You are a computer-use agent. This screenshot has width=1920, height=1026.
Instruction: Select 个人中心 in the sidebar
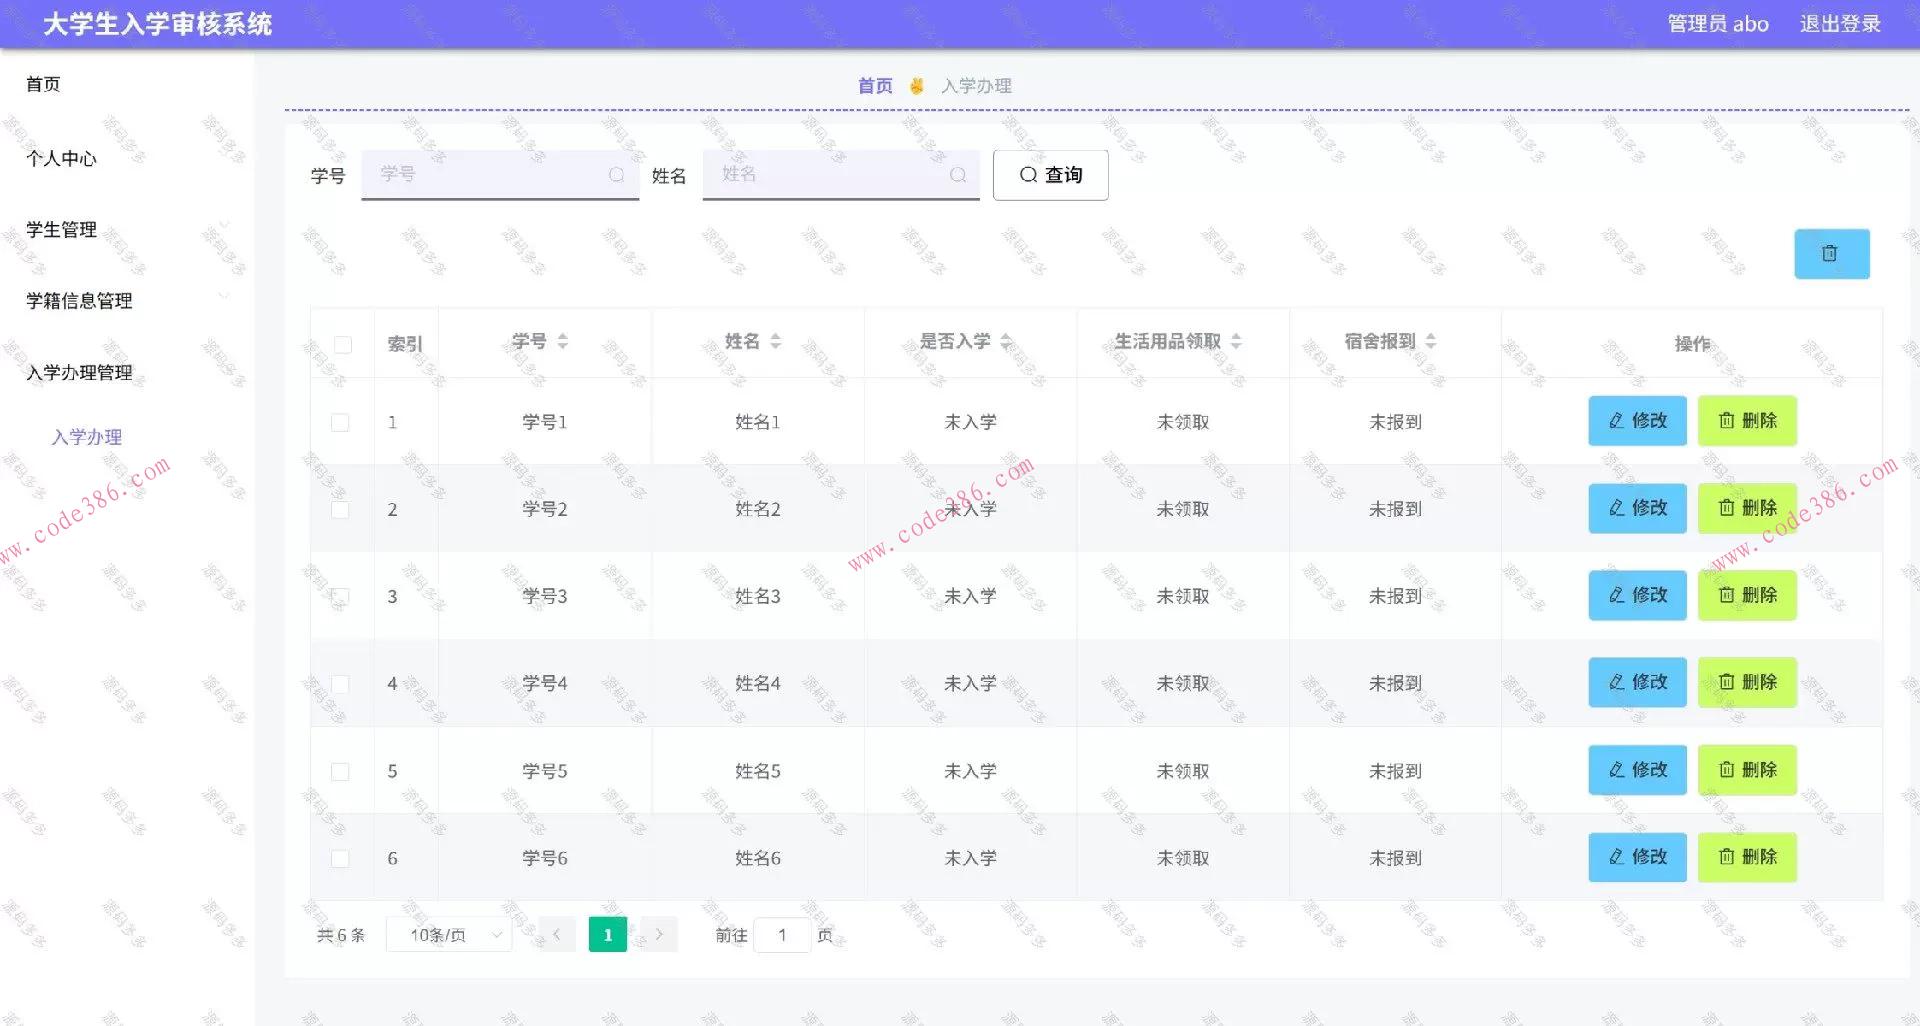tap(61, 157)
